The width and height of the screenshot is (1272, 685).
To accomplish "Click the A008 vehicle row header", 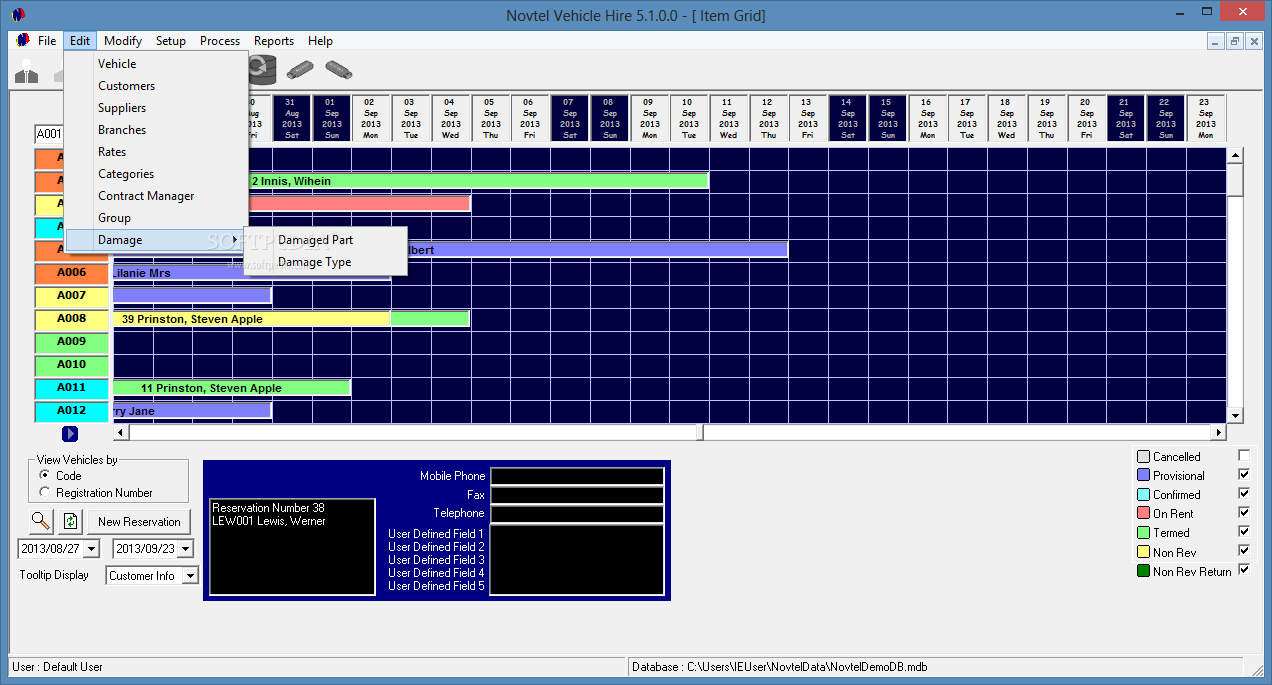I will tap(71, 319).
